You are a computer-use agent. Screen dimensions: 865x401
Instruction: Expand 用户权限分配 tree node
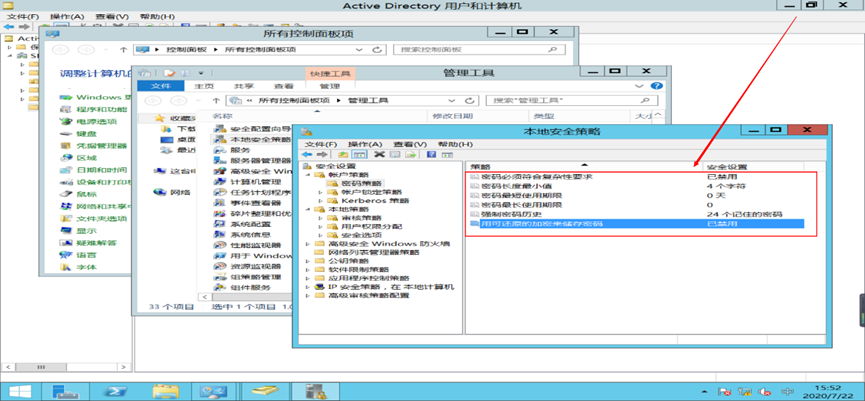(x=321, y=226)
